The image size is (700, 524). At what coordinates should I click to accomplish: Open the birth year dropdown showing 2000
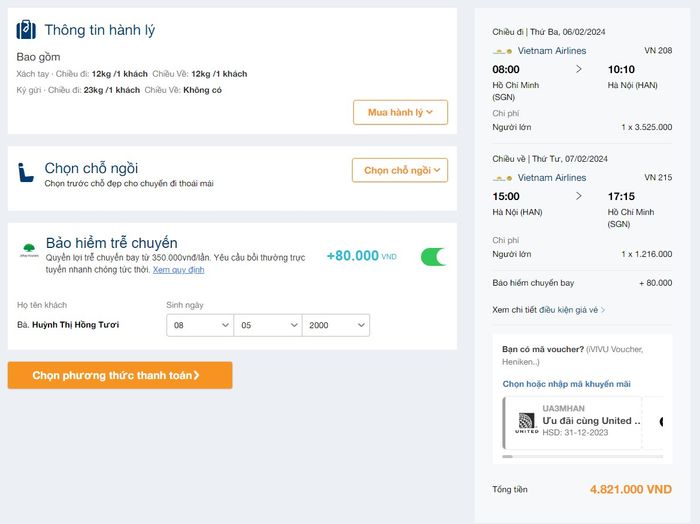pyautogui.click(x=336, y=325)
